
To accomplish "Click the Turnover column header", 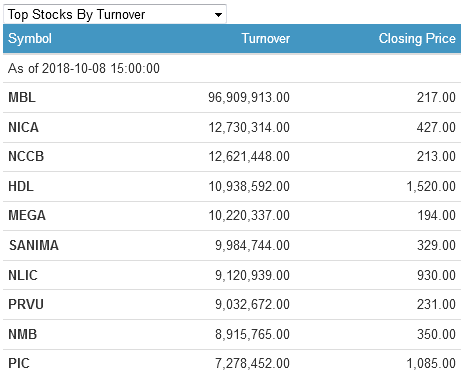I will [266, 38].
